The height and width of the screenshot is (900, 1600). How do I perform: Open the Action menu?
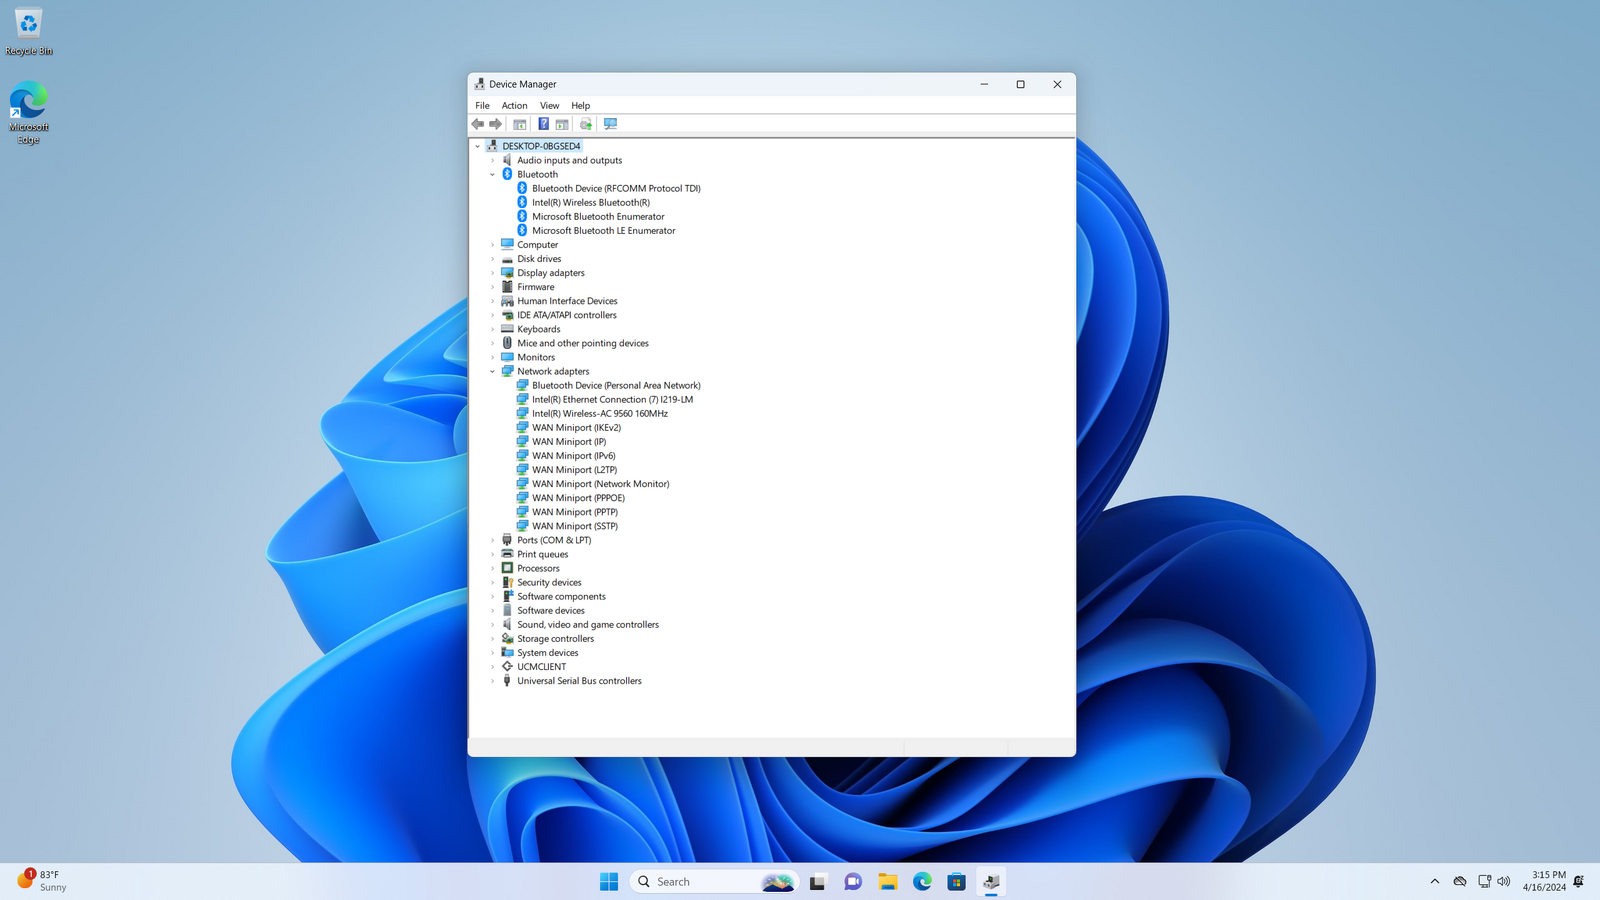[x=515, y=105]
